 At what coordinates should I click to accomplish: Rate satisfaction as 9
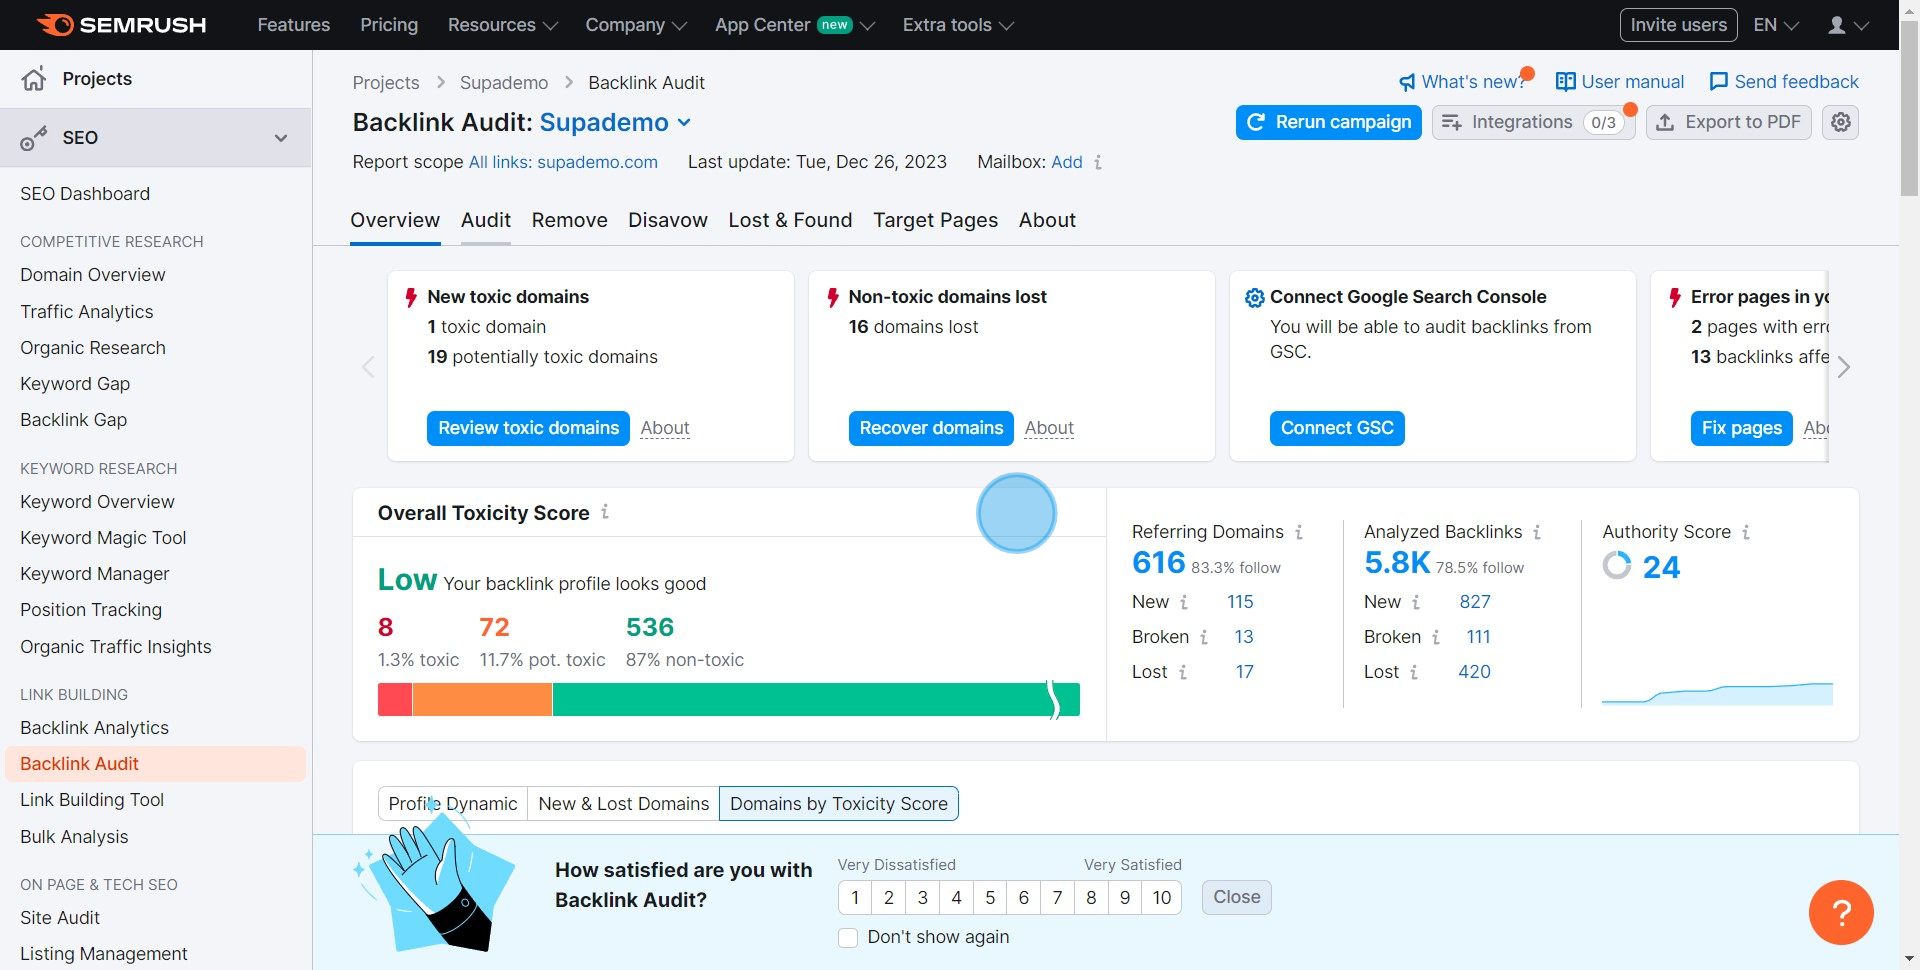tap(1125, 898)
